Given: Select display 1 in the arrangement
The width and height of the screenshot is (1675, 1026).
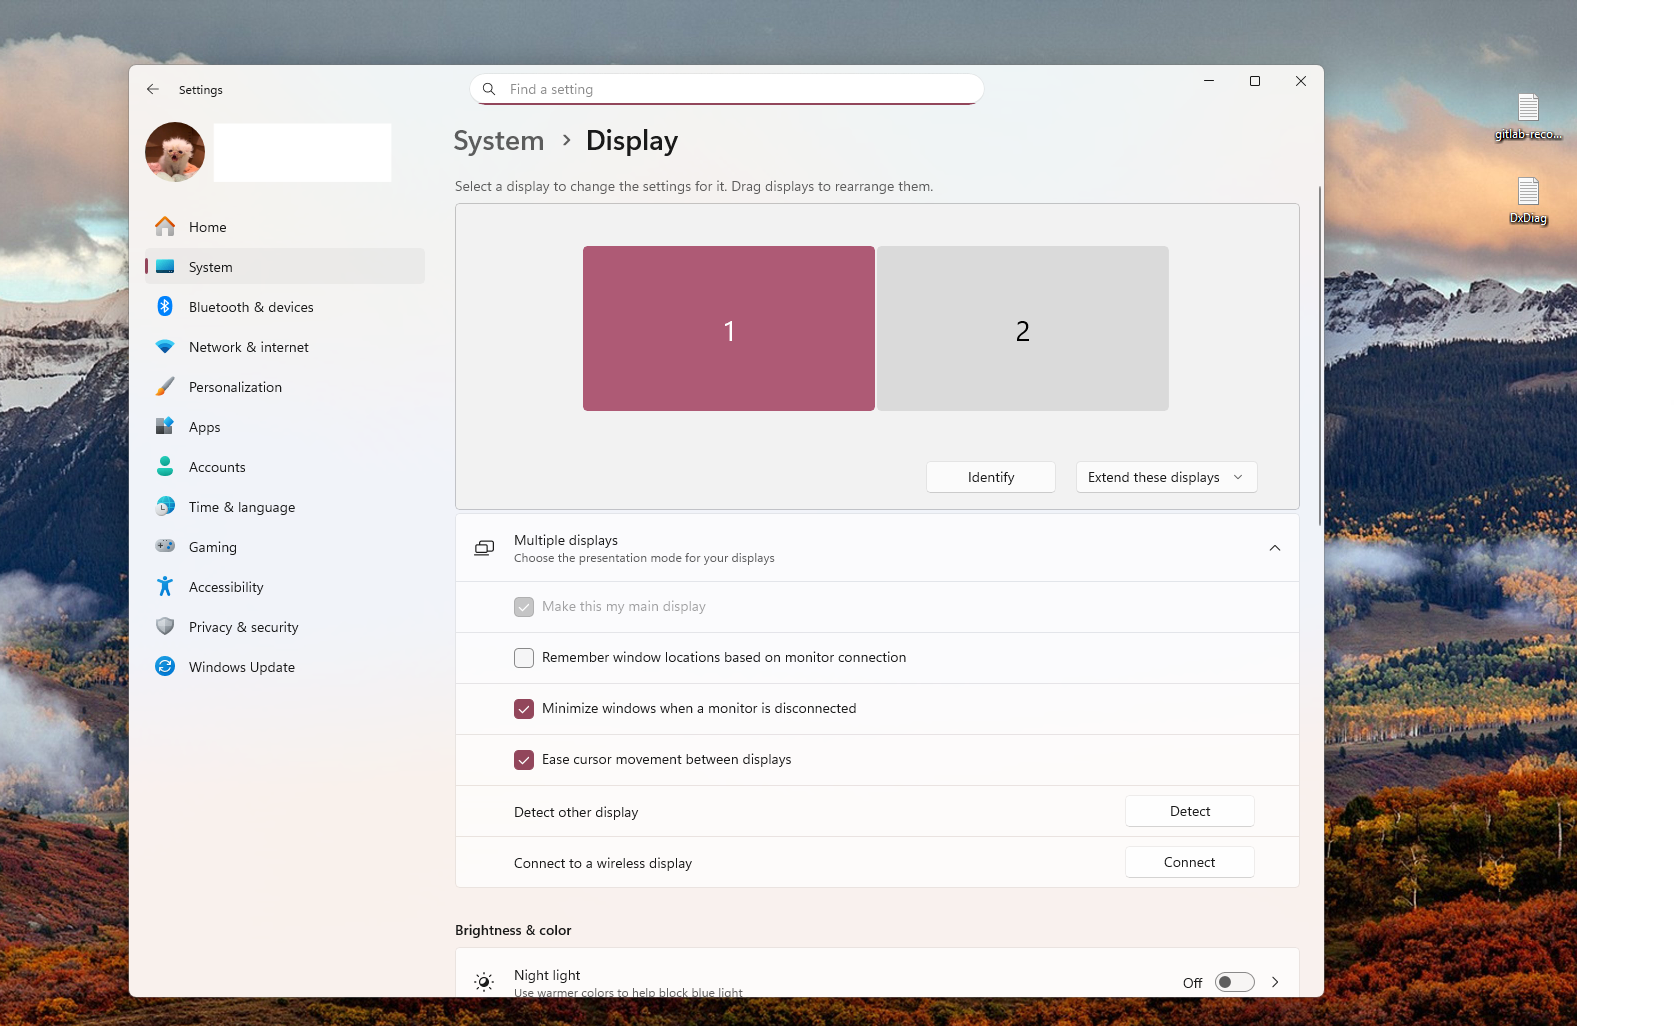Looking at the screenshot, I should point(729,329).
